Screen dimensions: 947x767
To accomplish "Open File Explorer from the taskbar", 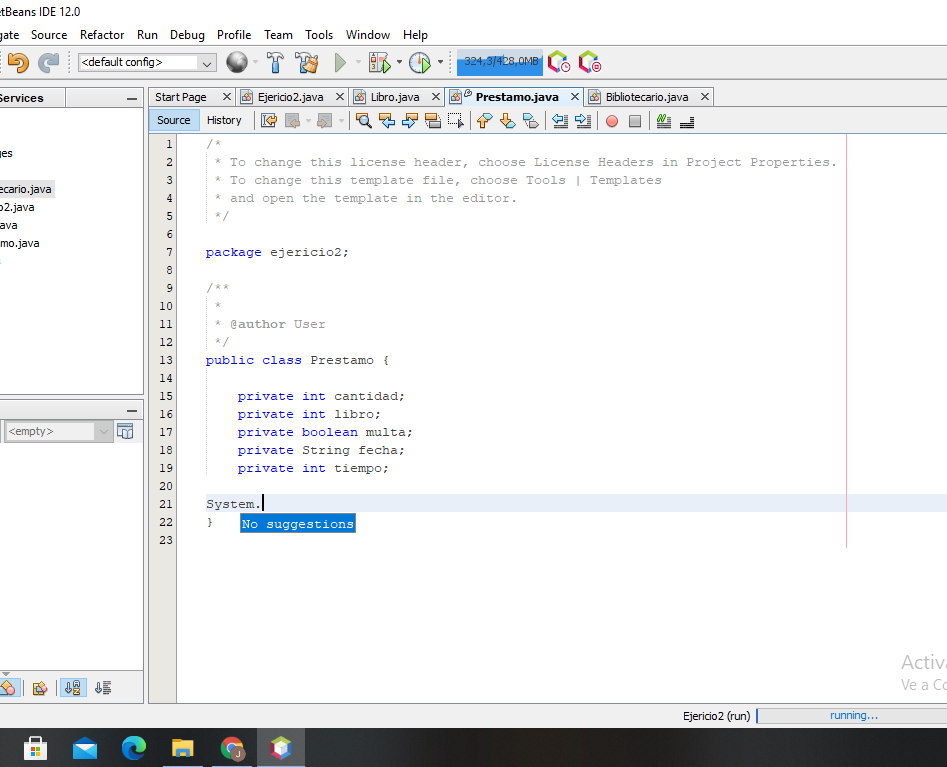I will pos(182,748).
